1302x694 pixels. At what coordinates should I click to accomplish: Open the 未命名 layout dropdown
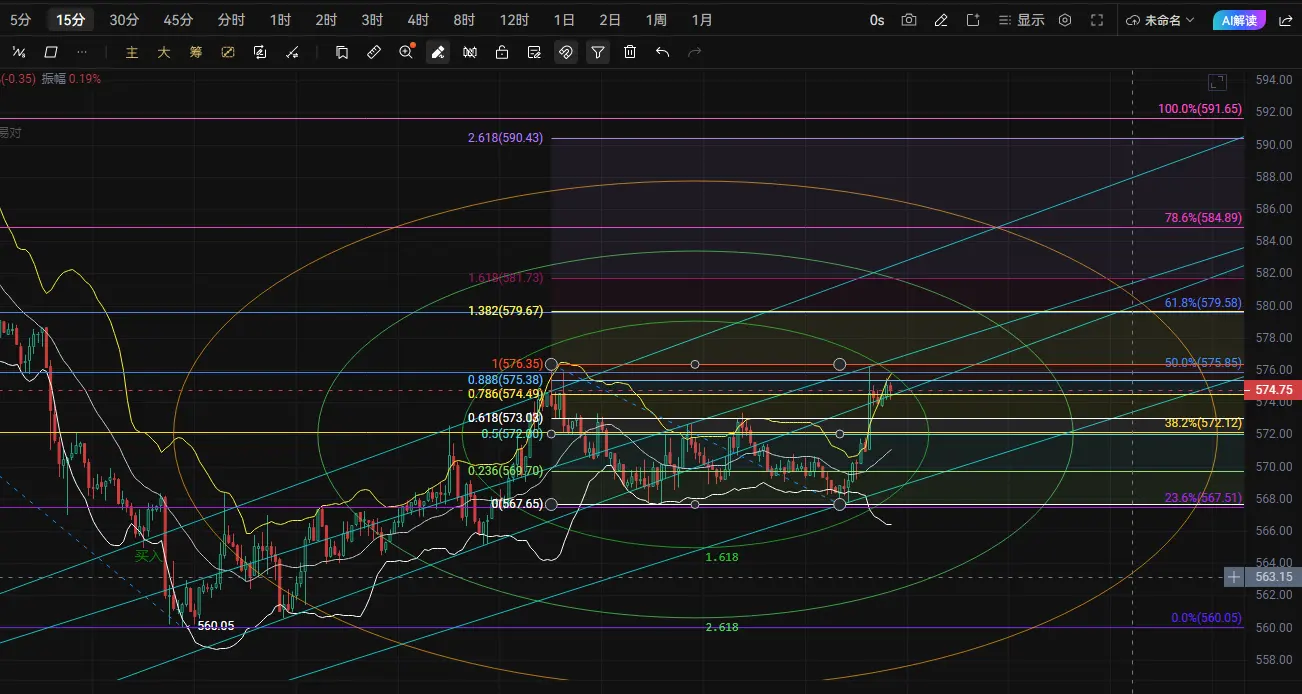[x=1159, y=20]
